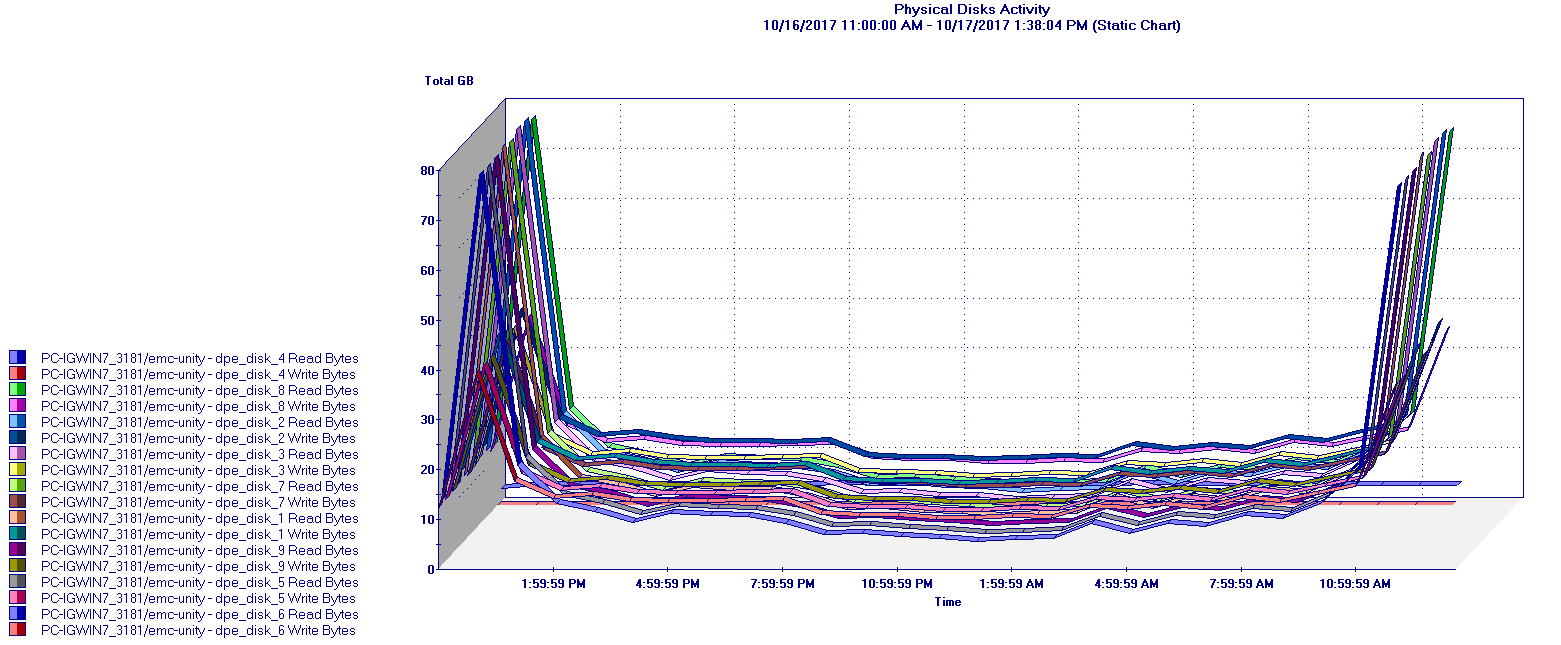
Task: Click the Physical Disks Activity chart title
Action: click(x=971, y=9)
